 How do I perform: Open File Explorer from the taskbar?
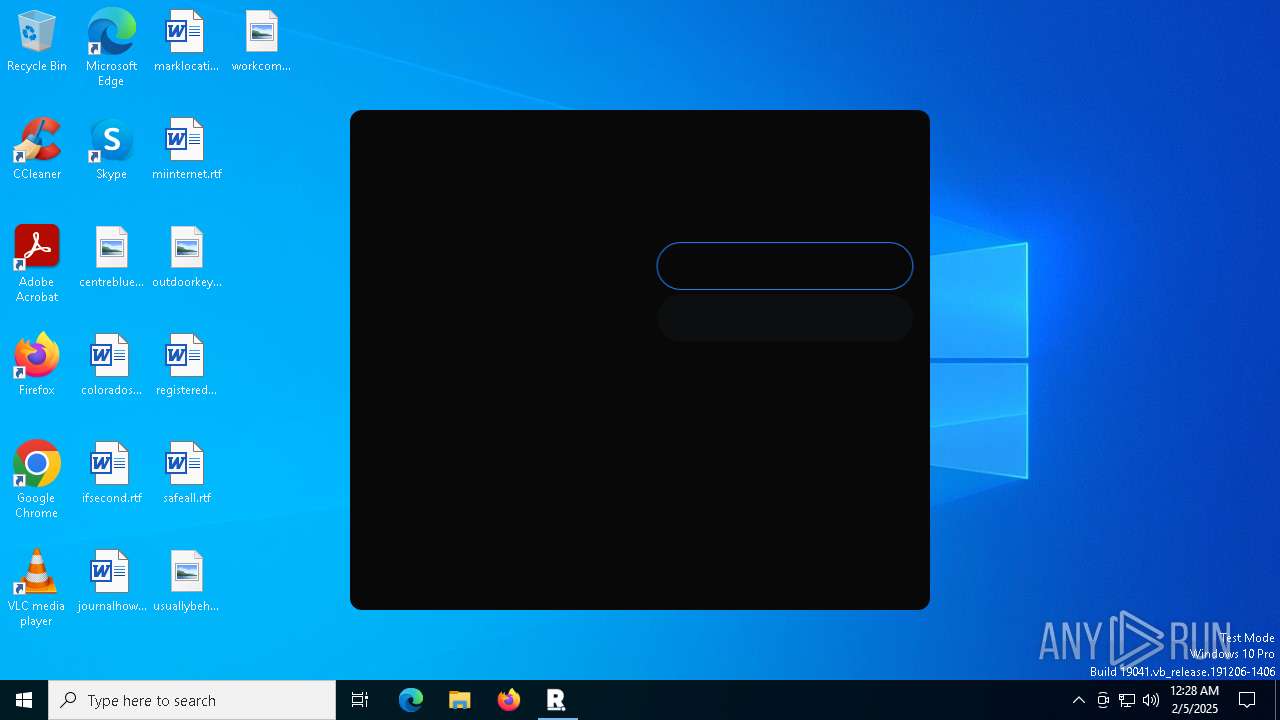tap(460, 700)
